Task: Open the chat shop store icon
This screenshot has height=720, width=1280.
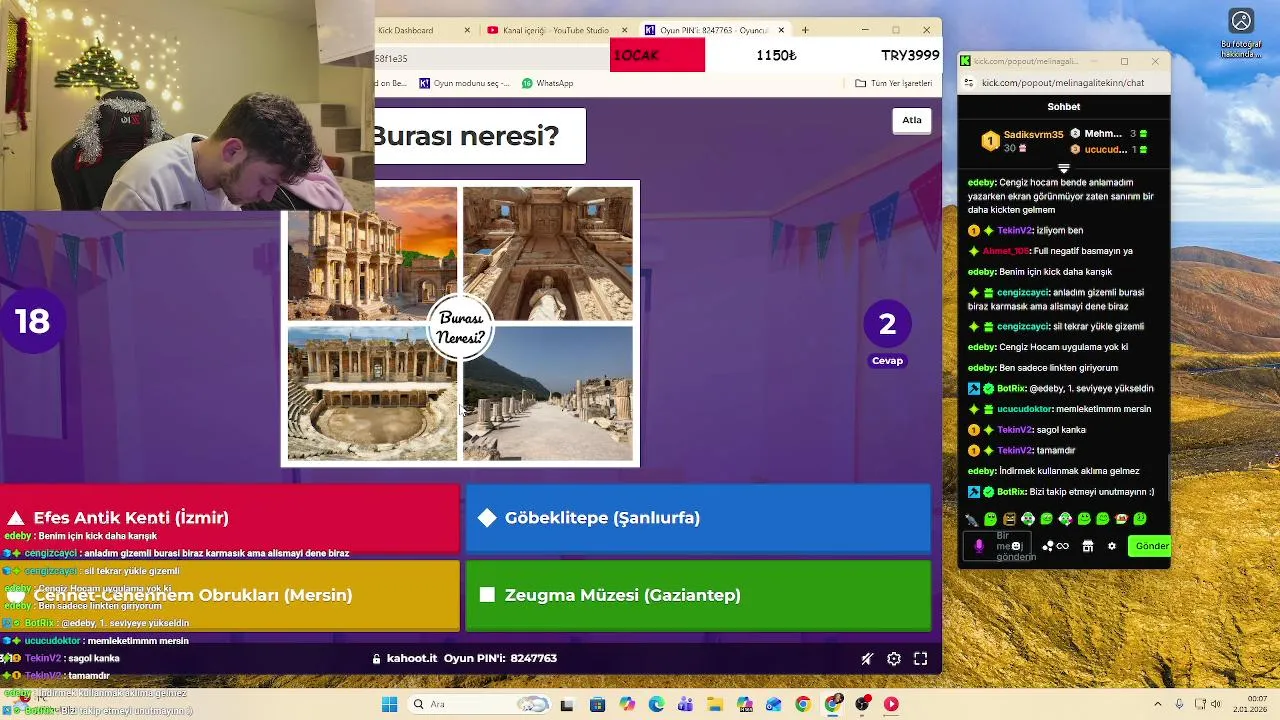Action: 1088,546
